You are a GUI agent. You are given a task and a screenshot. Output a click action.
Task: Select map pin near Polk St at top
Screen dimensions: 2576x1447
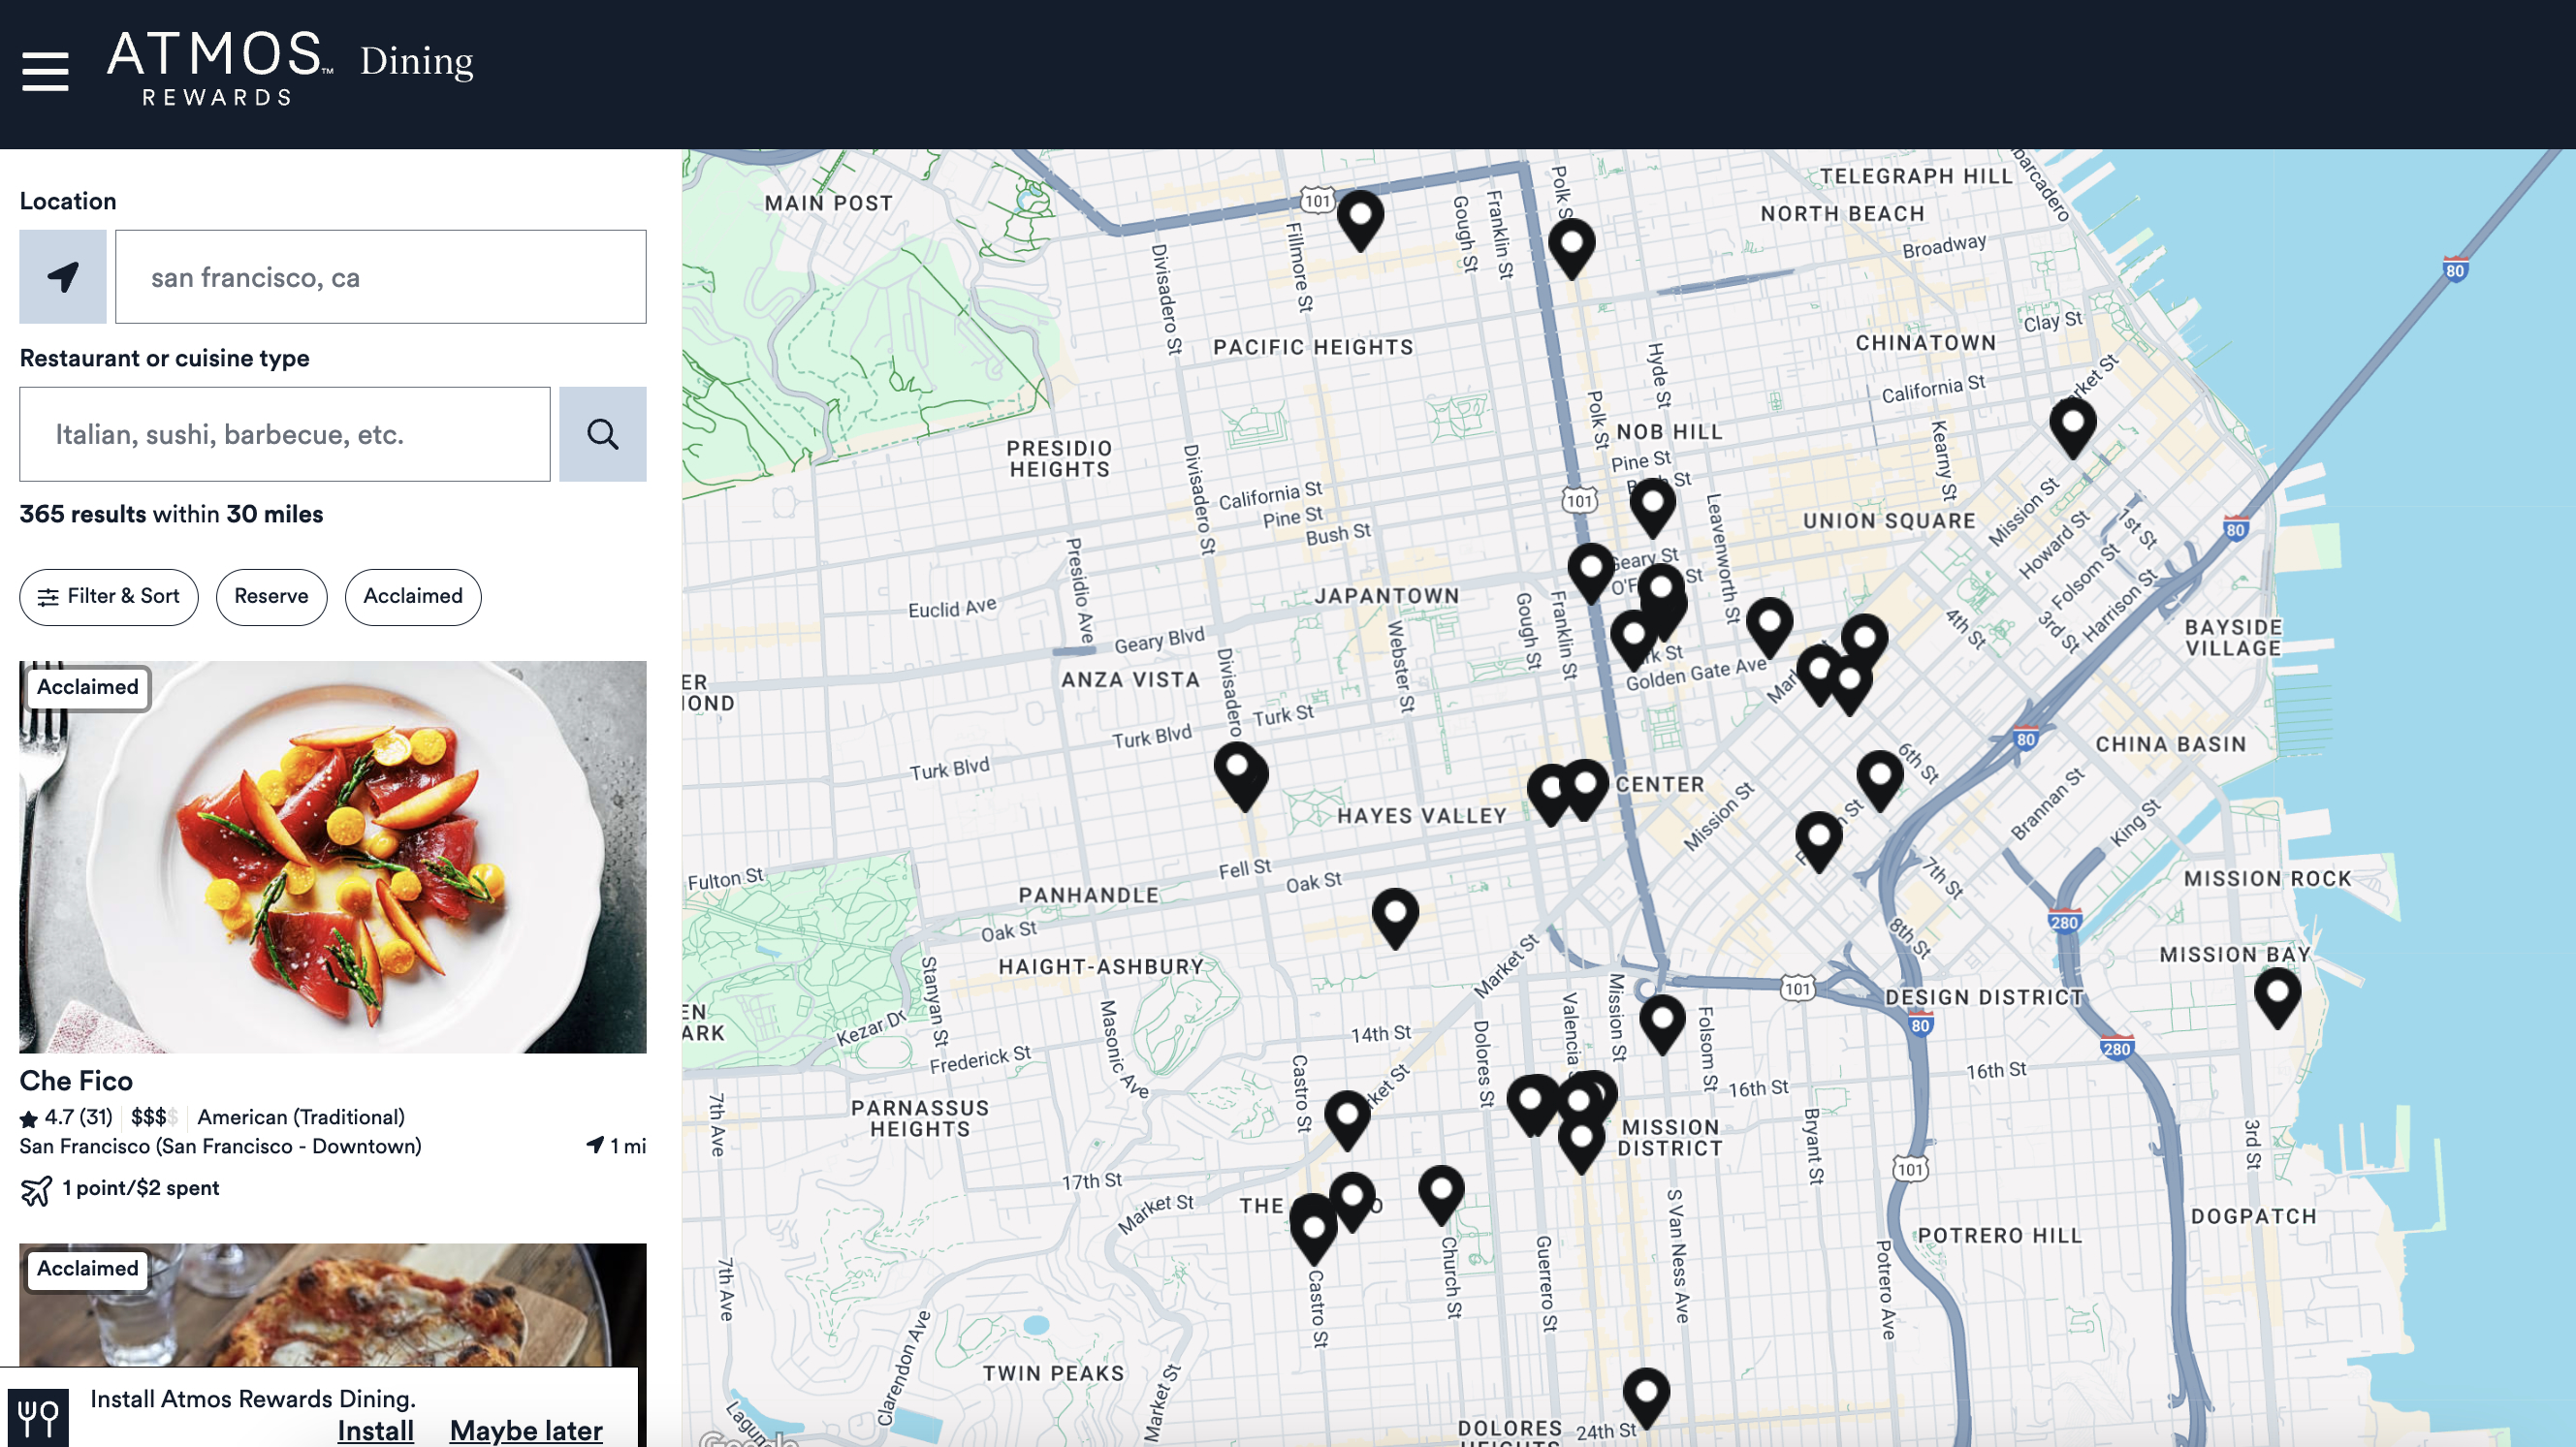1571,249
